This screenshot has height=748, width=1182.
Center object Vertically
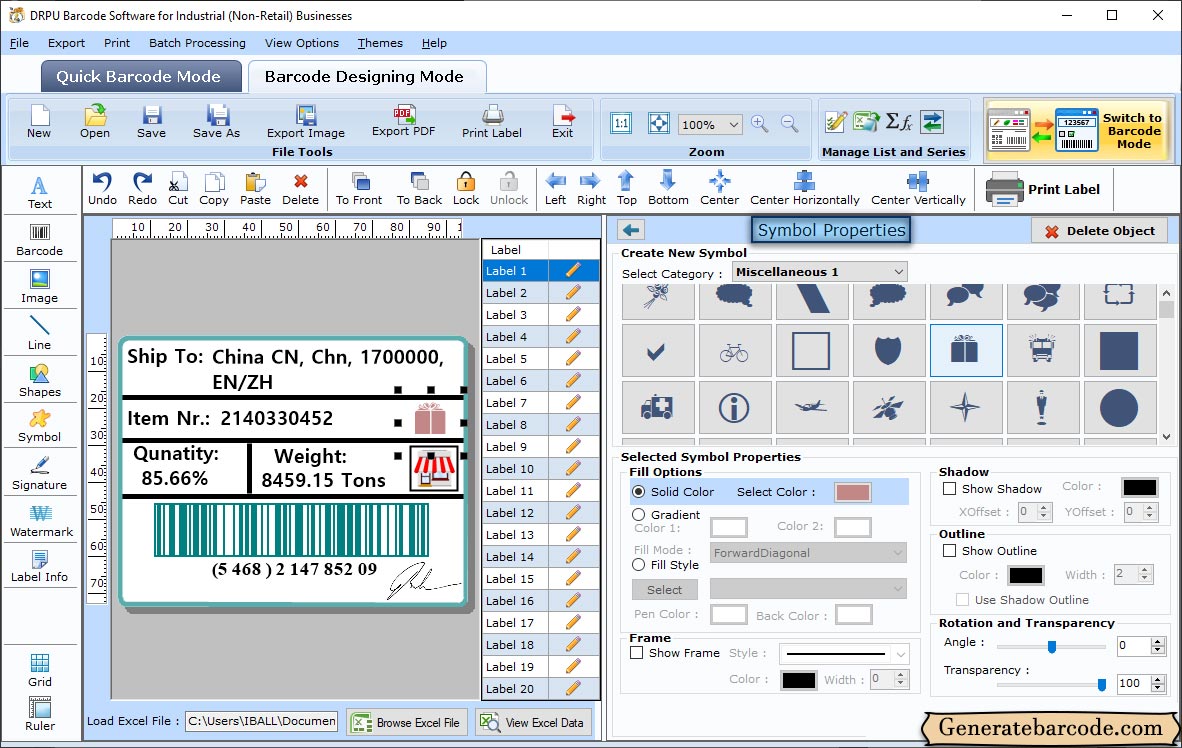(918, 189)
